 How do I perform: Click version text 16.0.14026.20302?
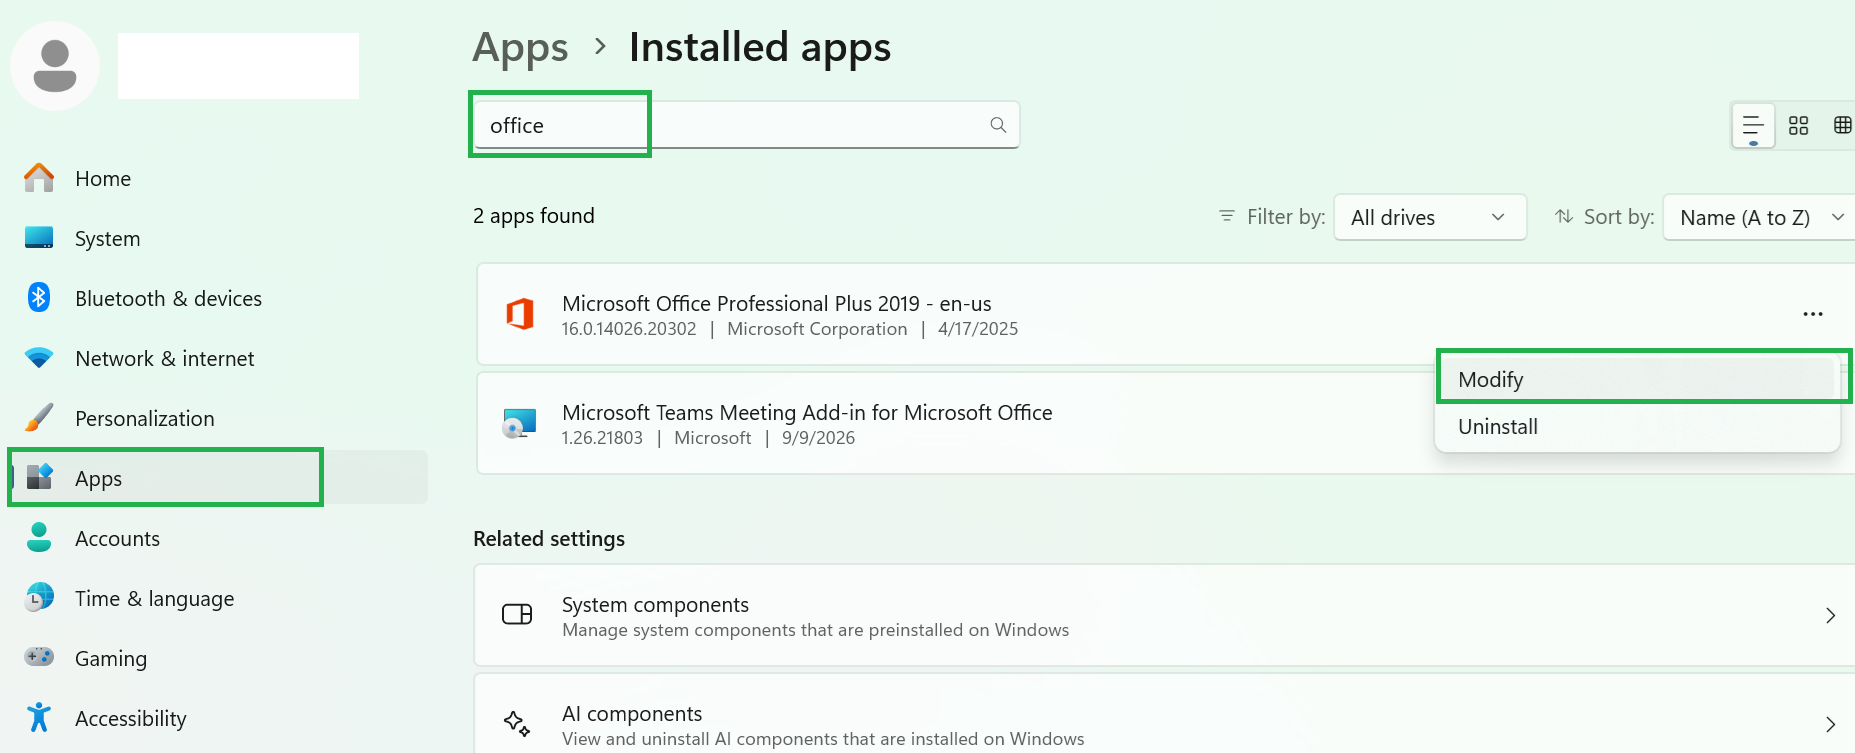[629, 329]
